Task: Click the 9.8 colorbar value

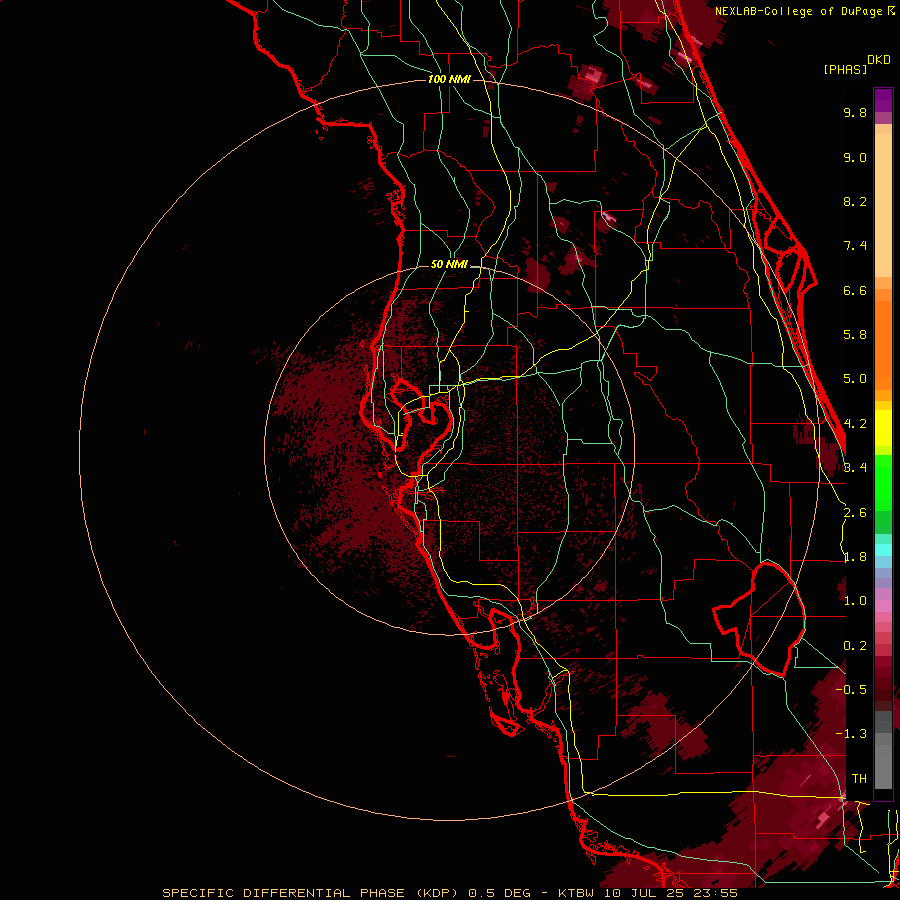Action: pos(855,112)
